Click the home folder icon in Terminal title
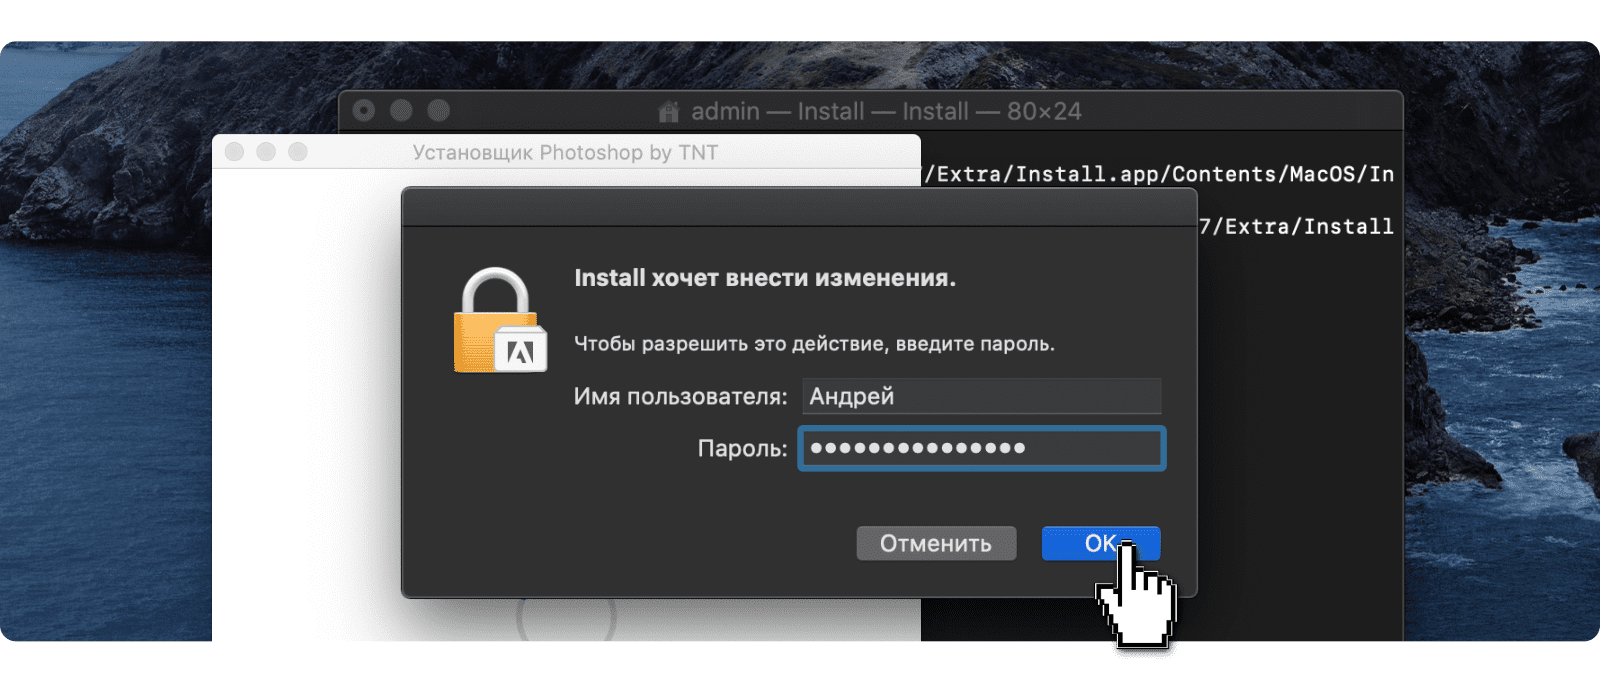Viewport: 1600px width, 680px height. click(x=669, y=112)
